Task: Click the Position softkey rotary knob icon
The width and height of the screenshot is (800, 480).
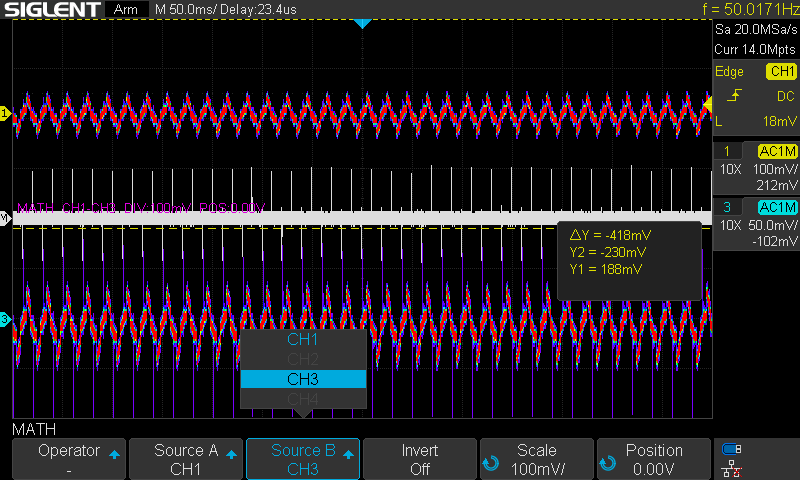Action: [608, 463]
